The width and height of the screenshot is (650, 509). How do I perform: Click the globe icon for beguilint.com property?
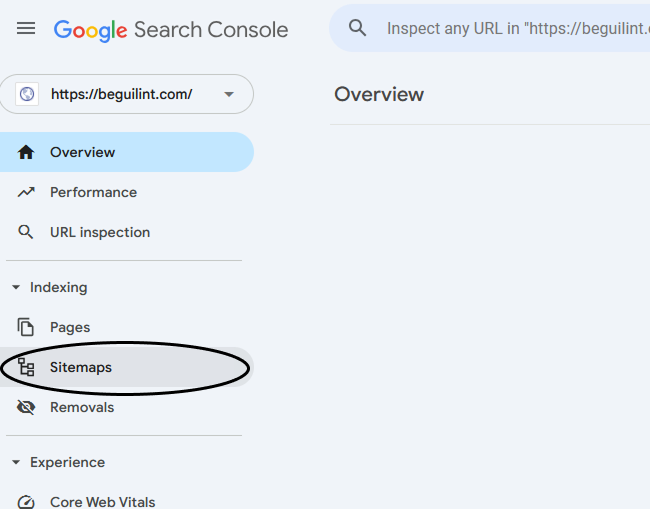27,94
